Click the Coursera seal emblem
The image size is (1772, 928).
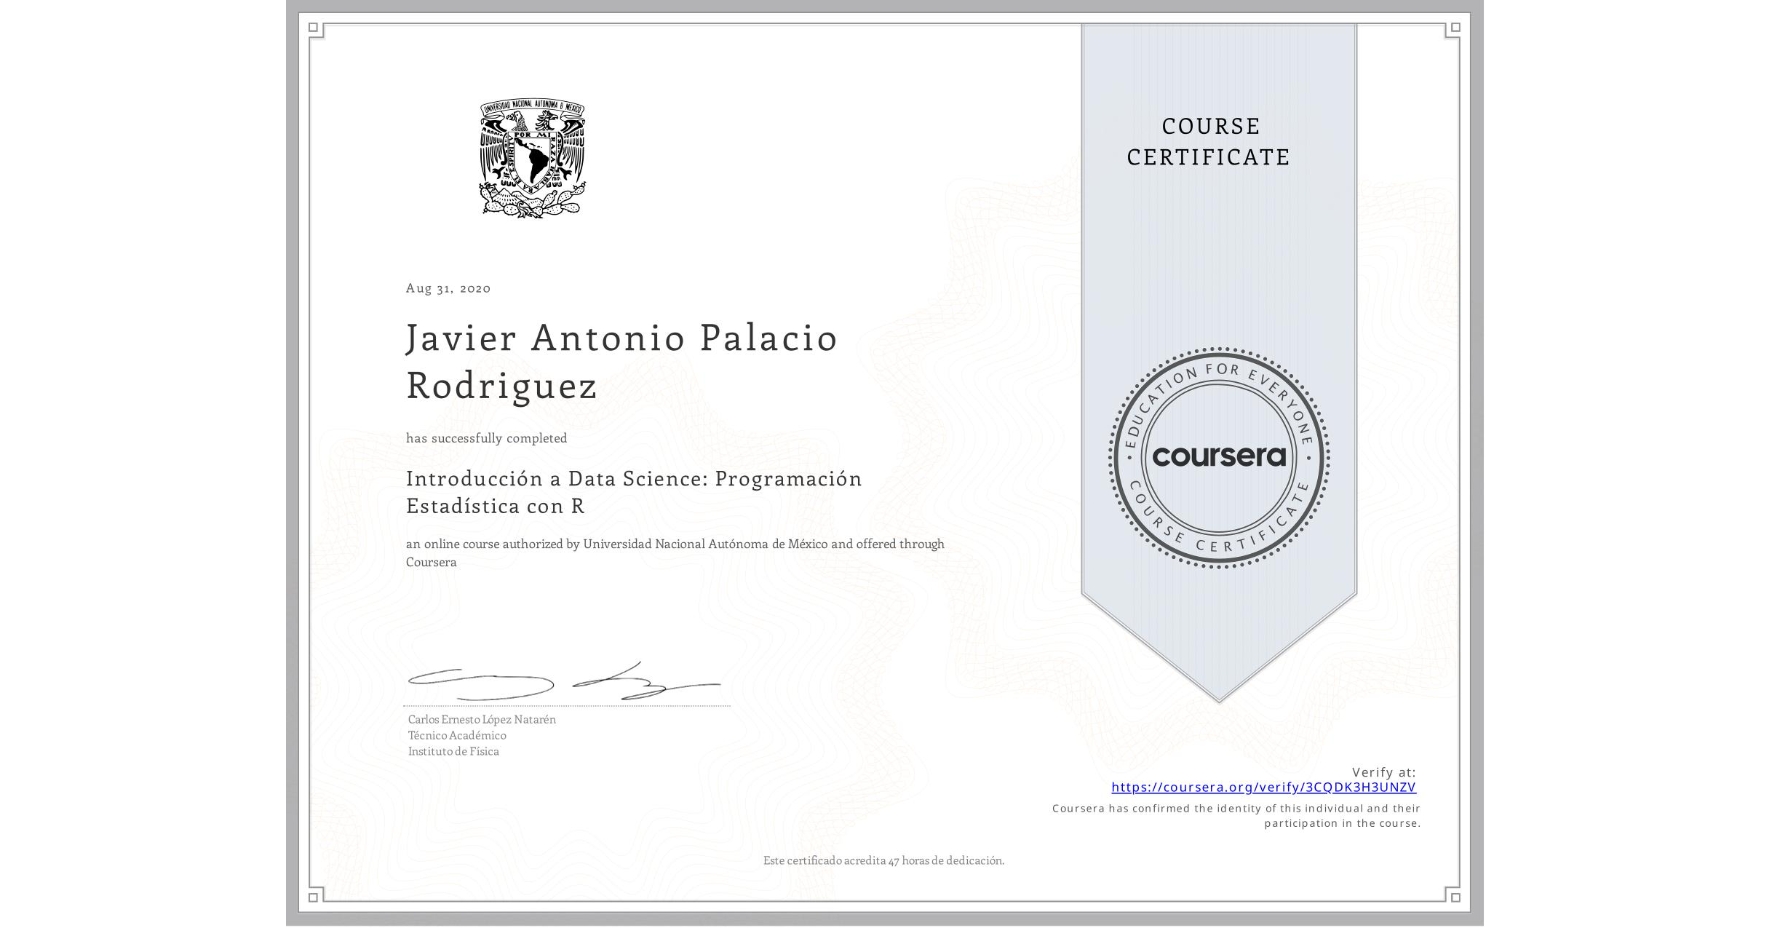click(1218, 457)
